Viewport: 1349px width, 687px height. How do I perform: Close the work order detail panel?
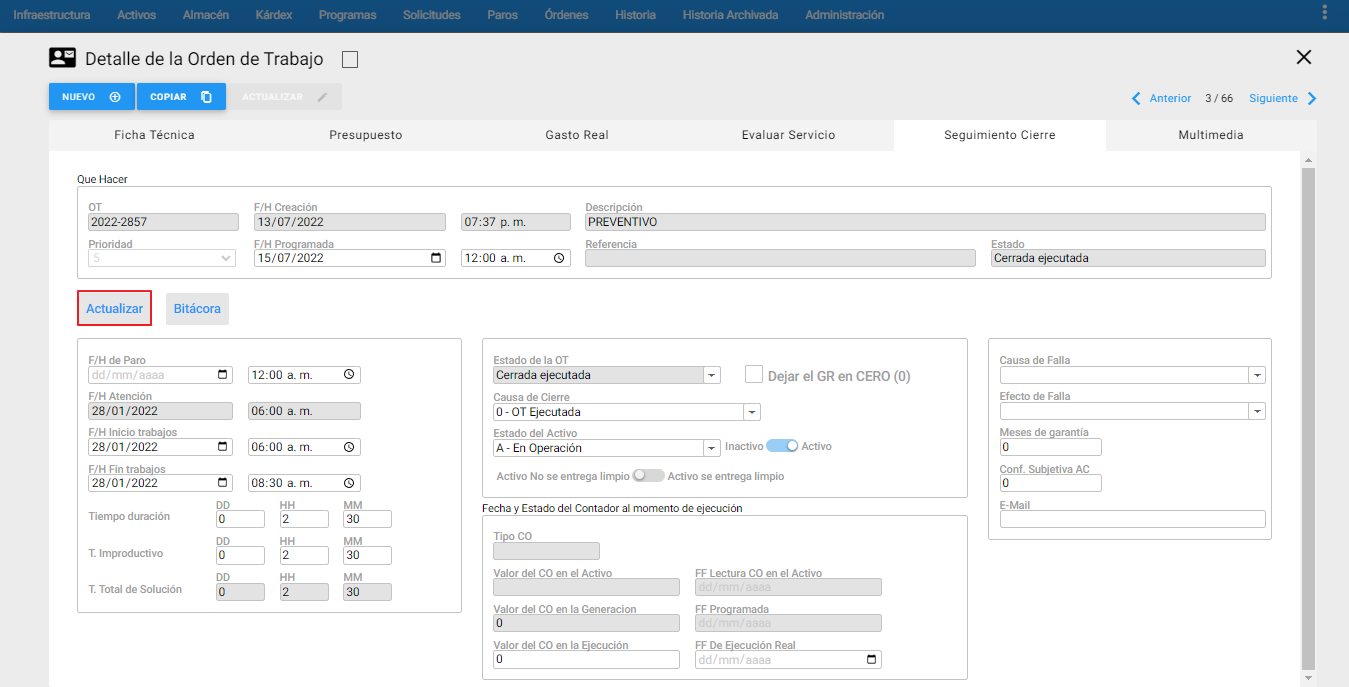1304,57
